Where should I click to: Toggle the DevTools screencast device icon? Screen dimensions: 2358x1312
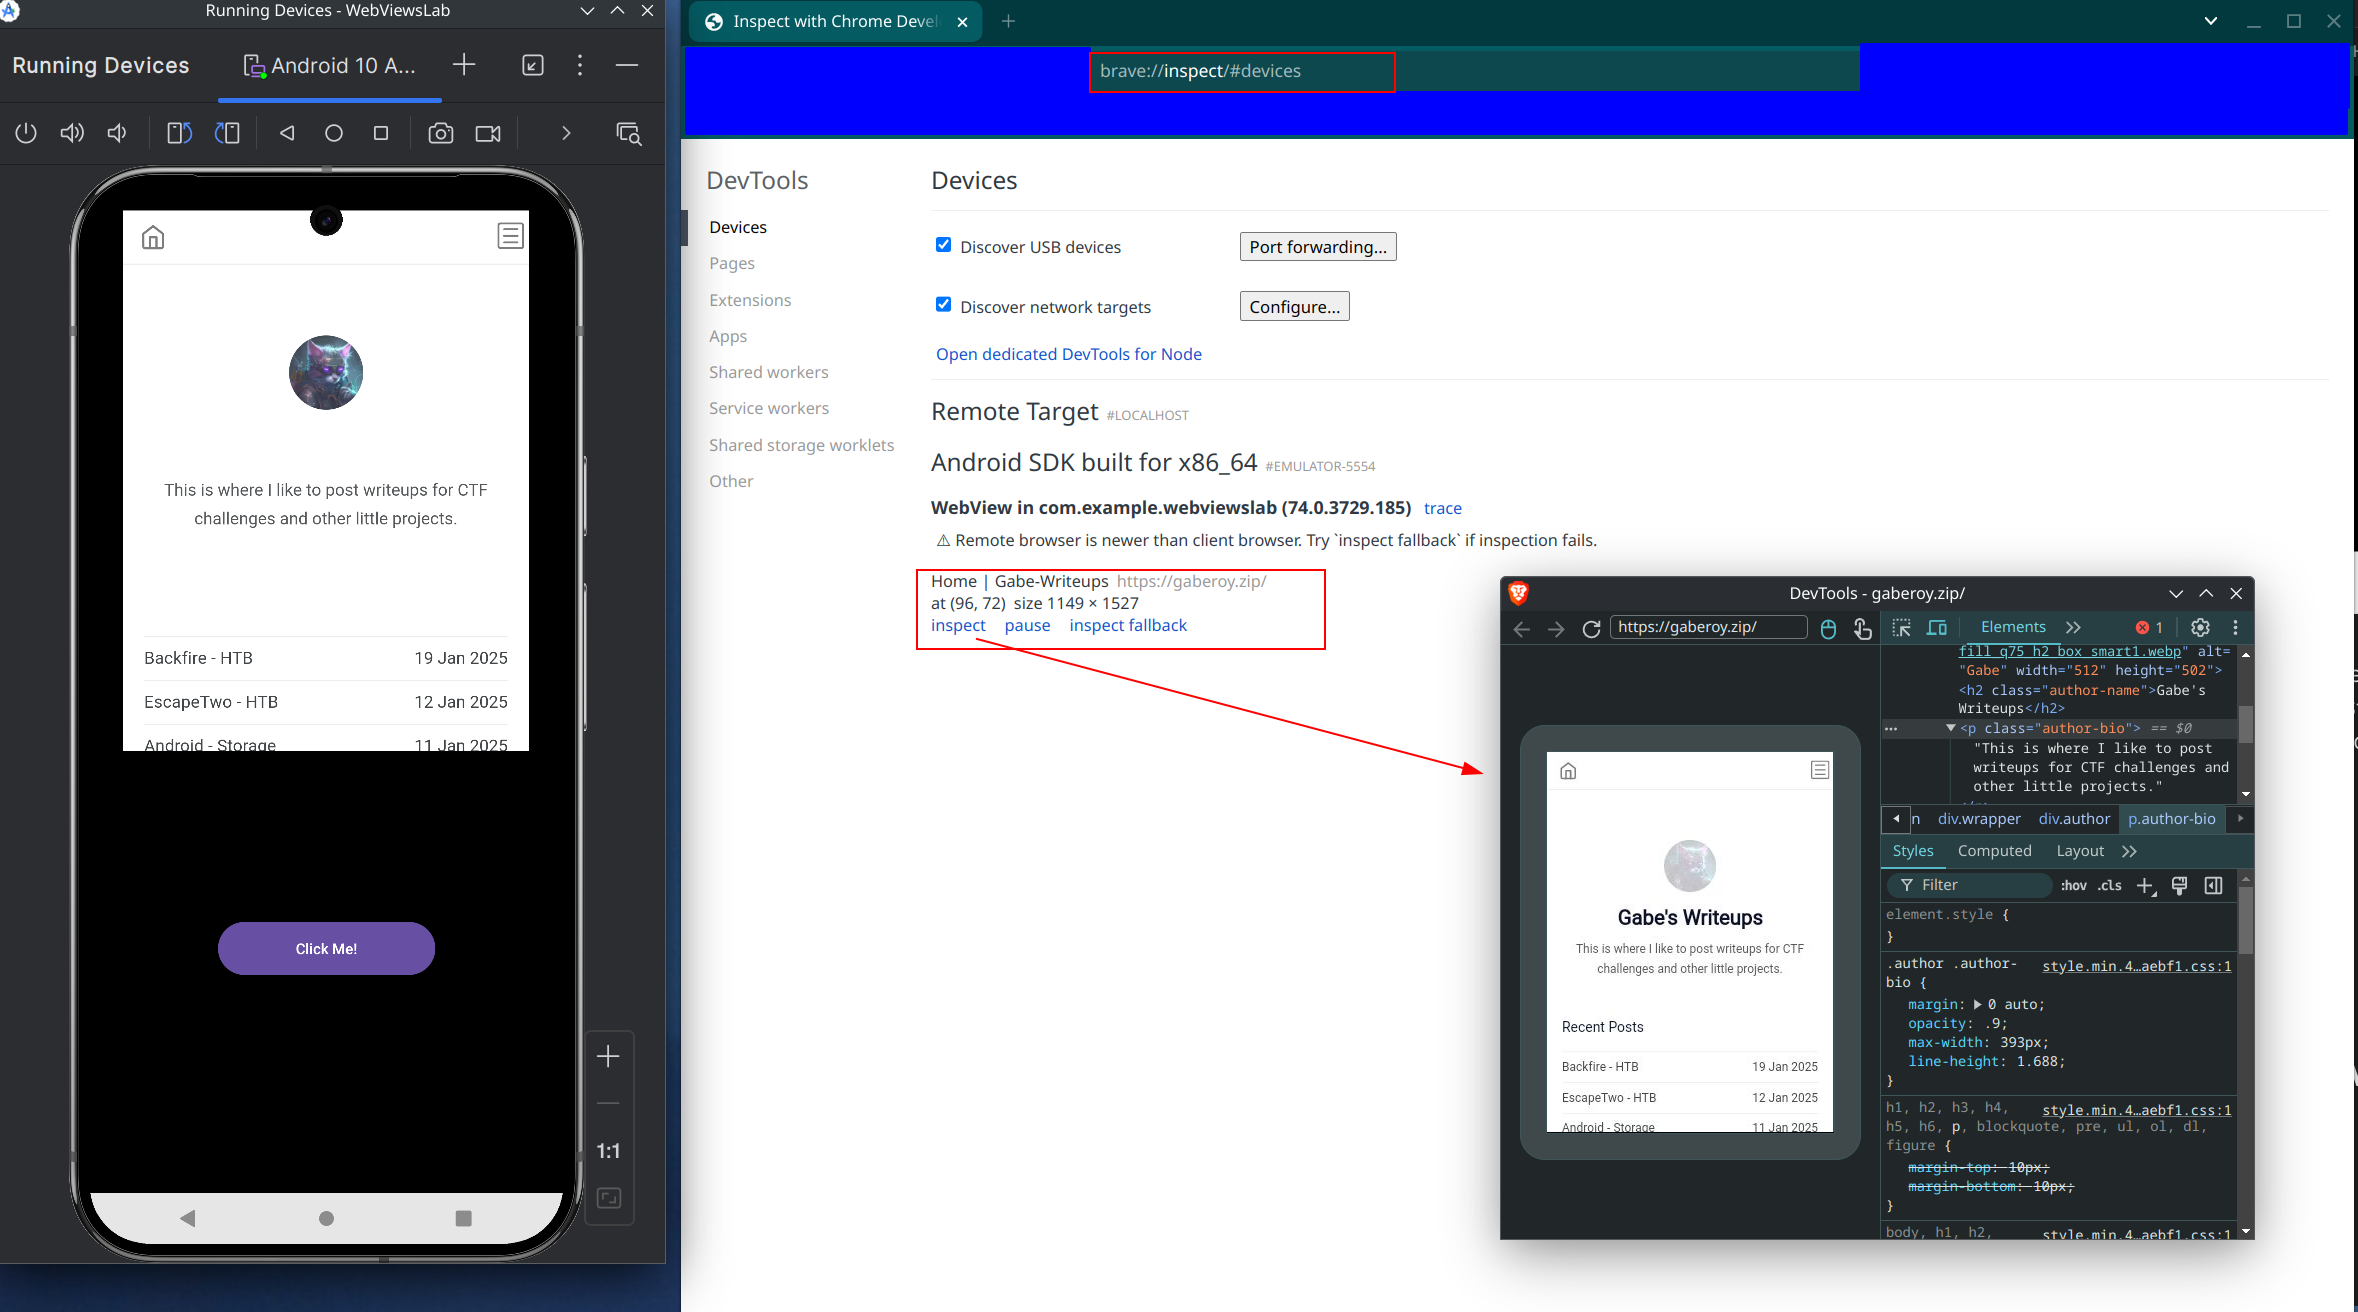[x=1937, y=628]
